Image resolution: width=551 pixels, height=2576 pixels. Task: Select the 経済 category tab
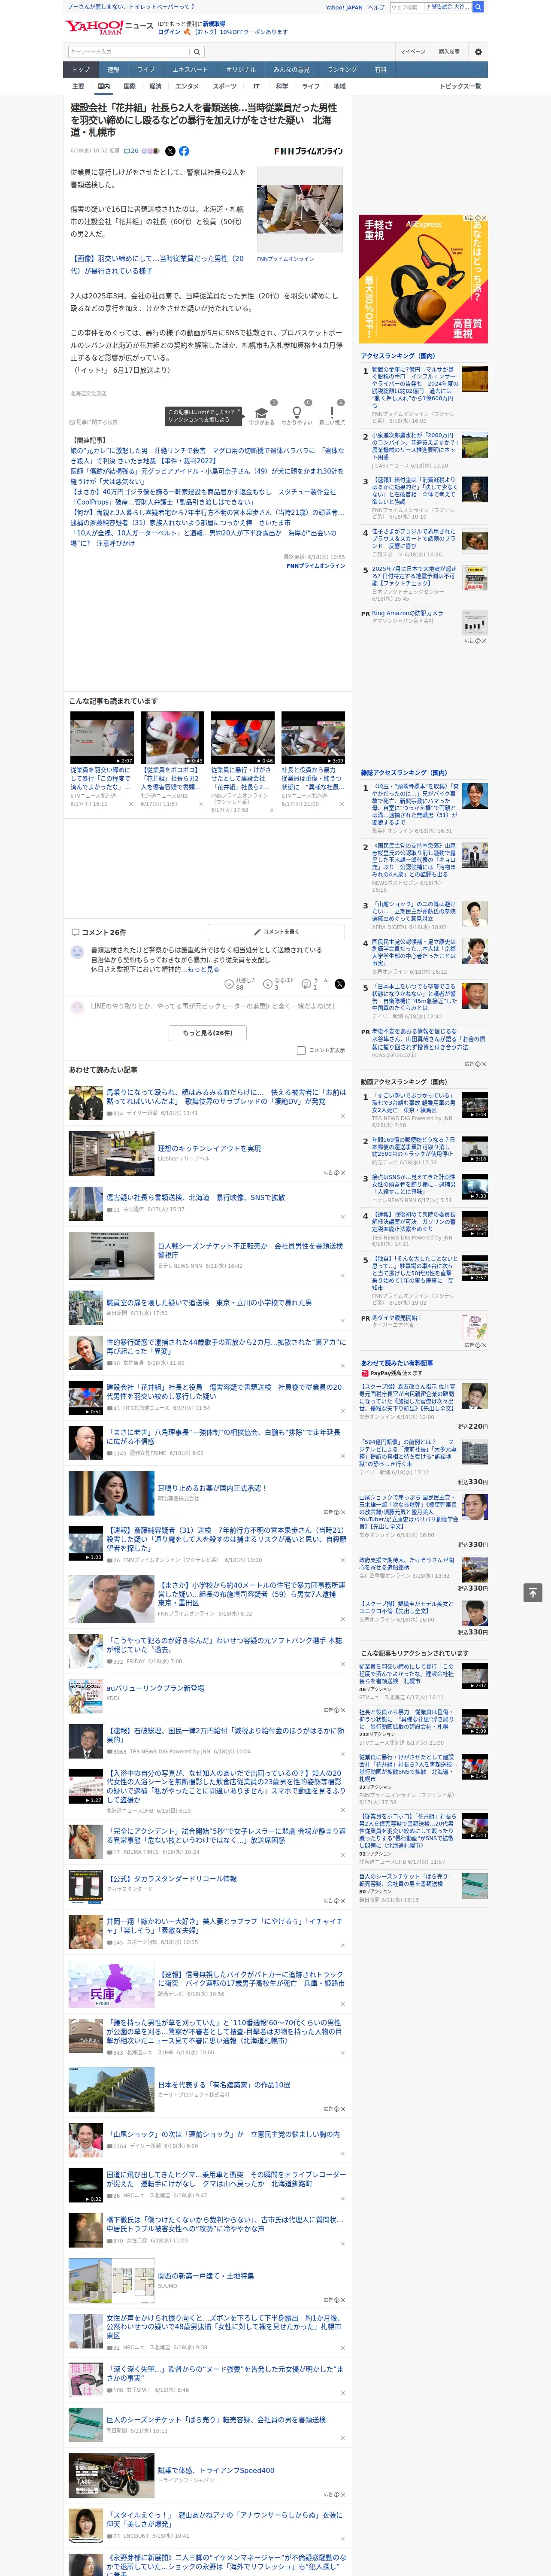[x=155, y=86]
